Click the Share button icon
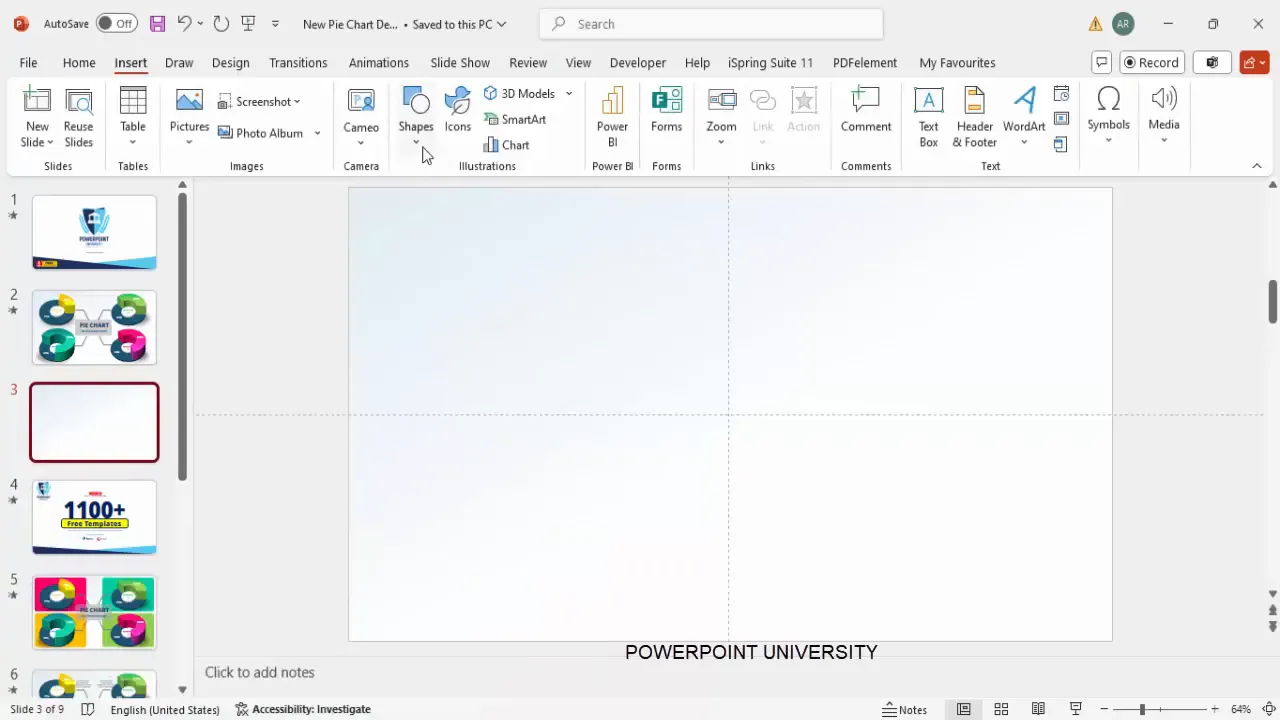The image size is (1280, 720). point(1254,62)
